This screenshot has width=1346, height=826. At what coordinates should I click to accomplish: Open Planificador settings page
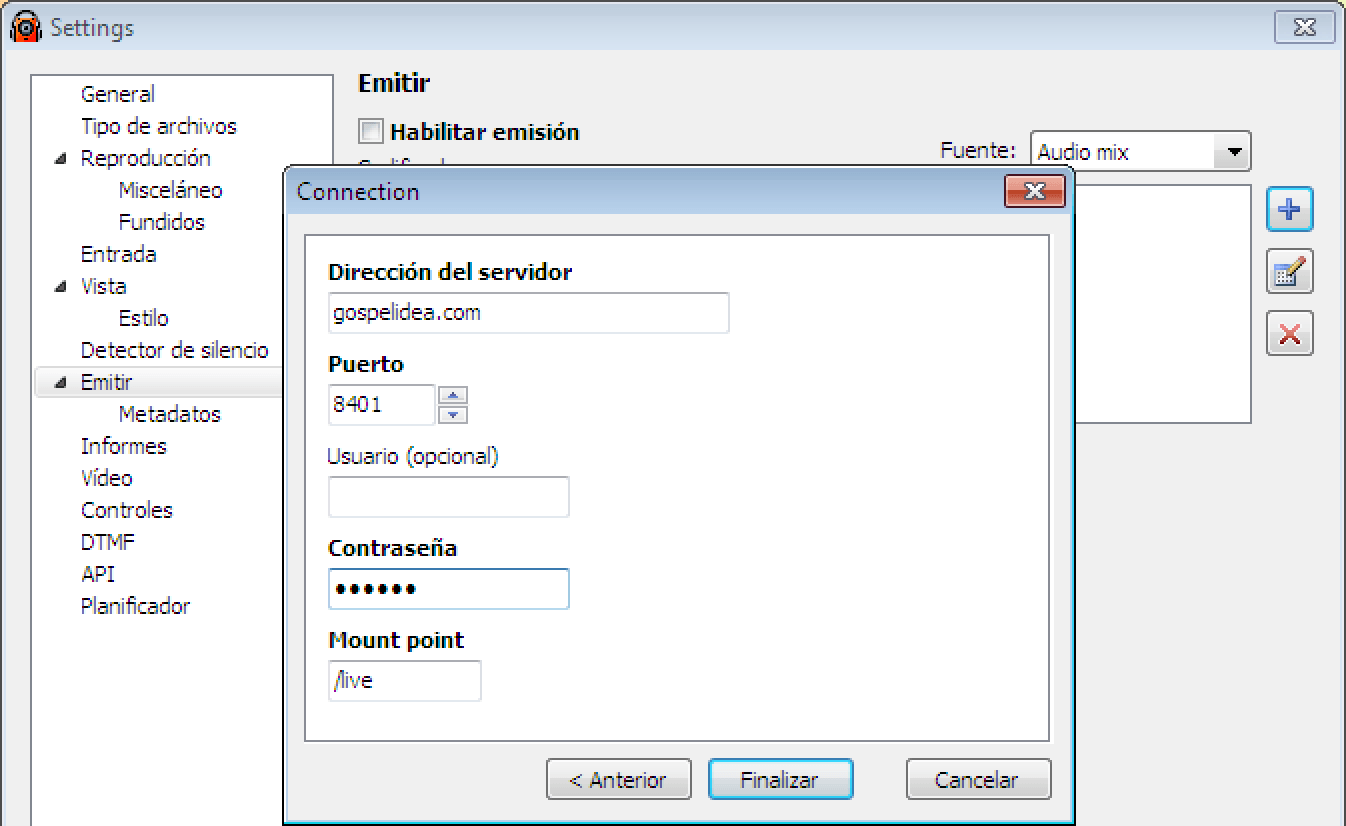click(135, 606)
